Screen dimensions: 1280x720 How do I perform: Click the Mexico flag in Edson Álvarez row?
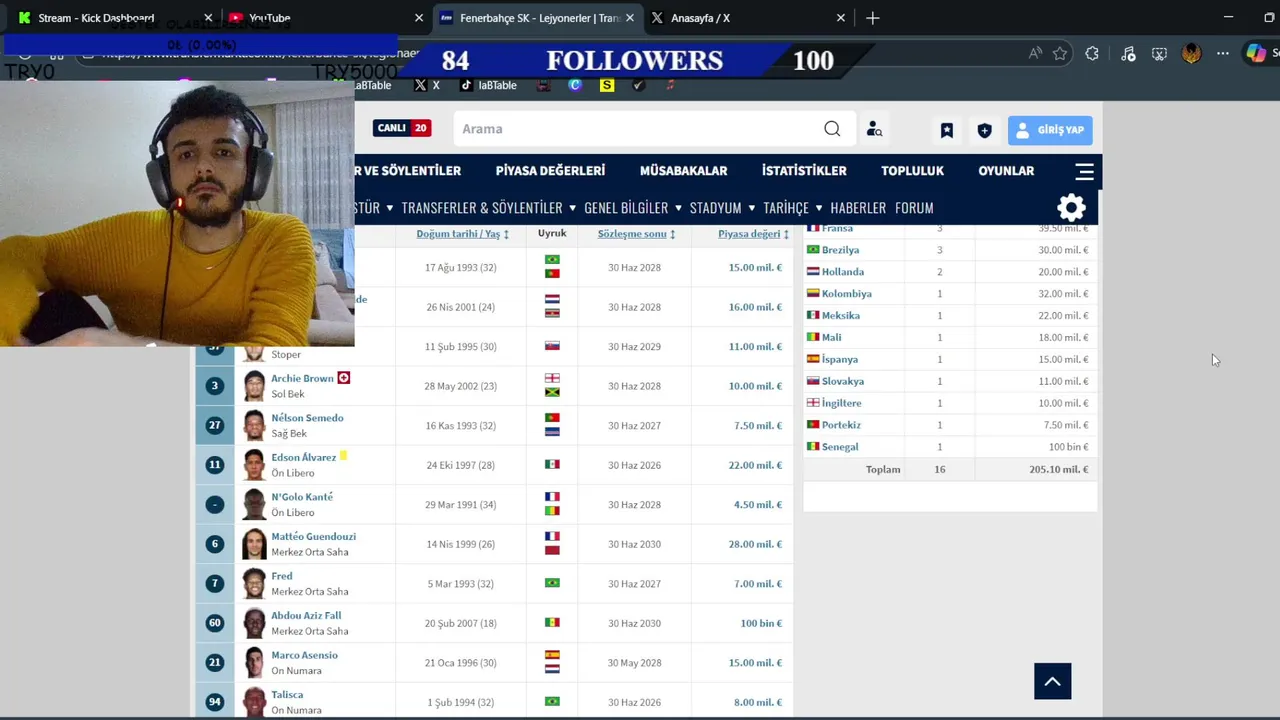click(x=552, y=465)
